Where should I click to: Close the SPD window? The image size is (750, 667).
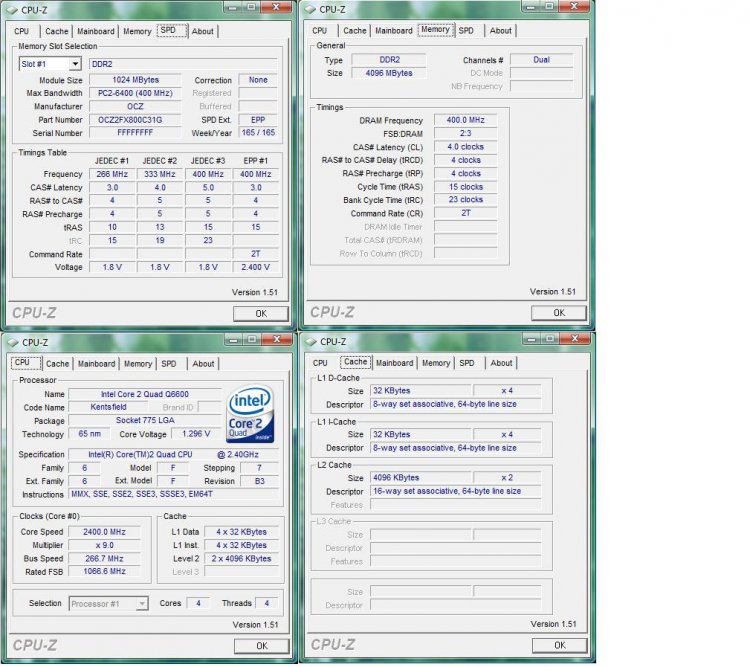(276, 7)
